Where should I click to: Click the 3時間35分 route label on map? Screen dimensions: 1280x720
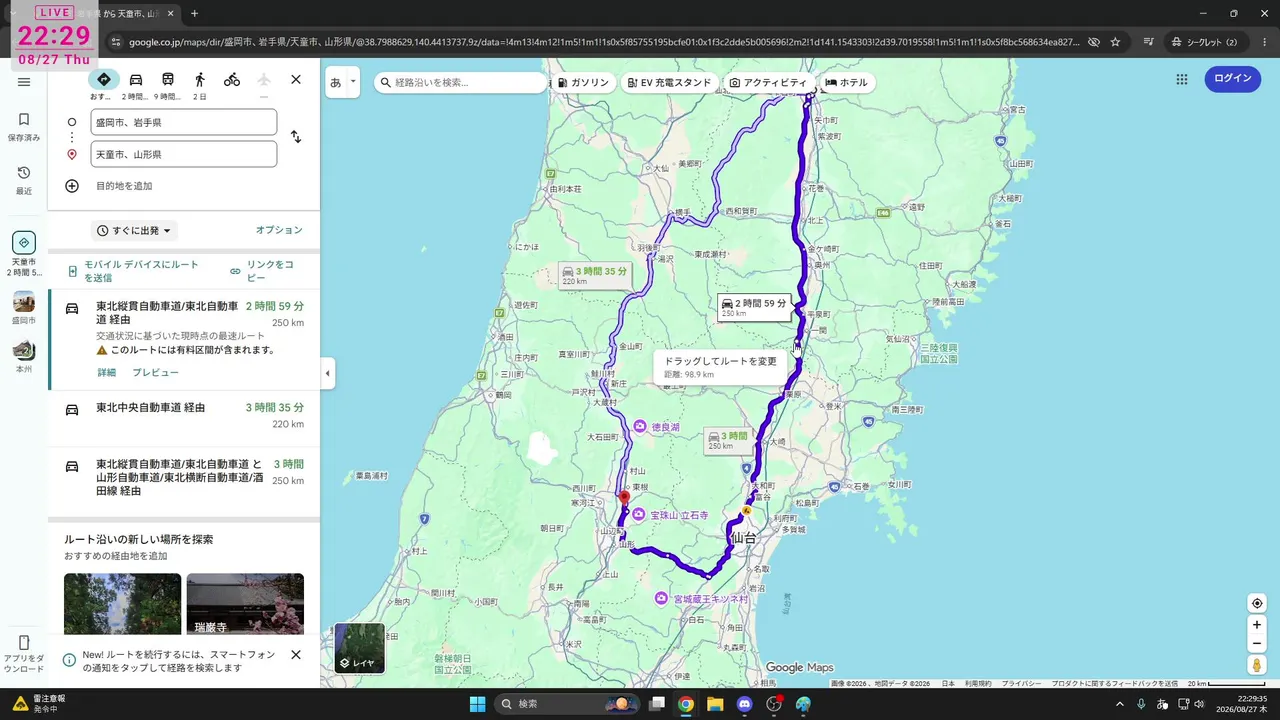595,275
